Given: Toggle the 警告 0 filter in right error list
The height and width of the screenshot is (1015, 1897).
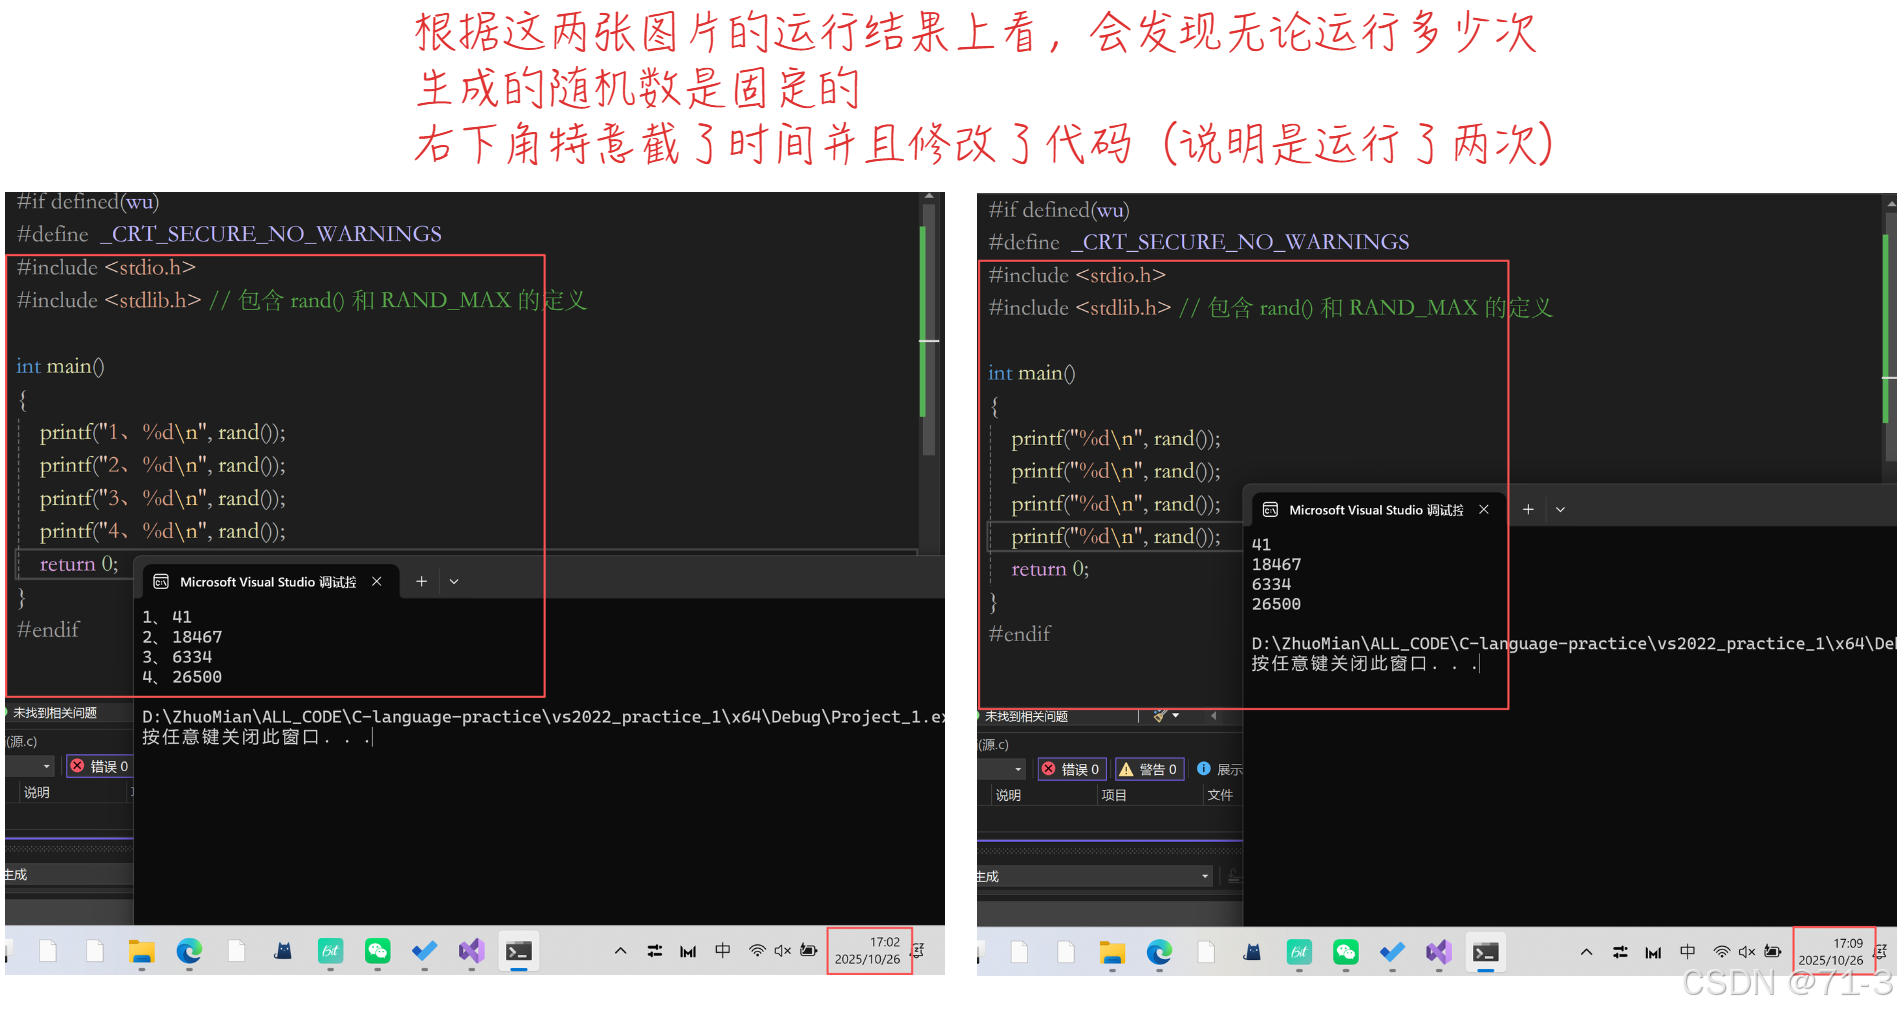Looking at the screenshot, I should click(x=1149, y=769).
